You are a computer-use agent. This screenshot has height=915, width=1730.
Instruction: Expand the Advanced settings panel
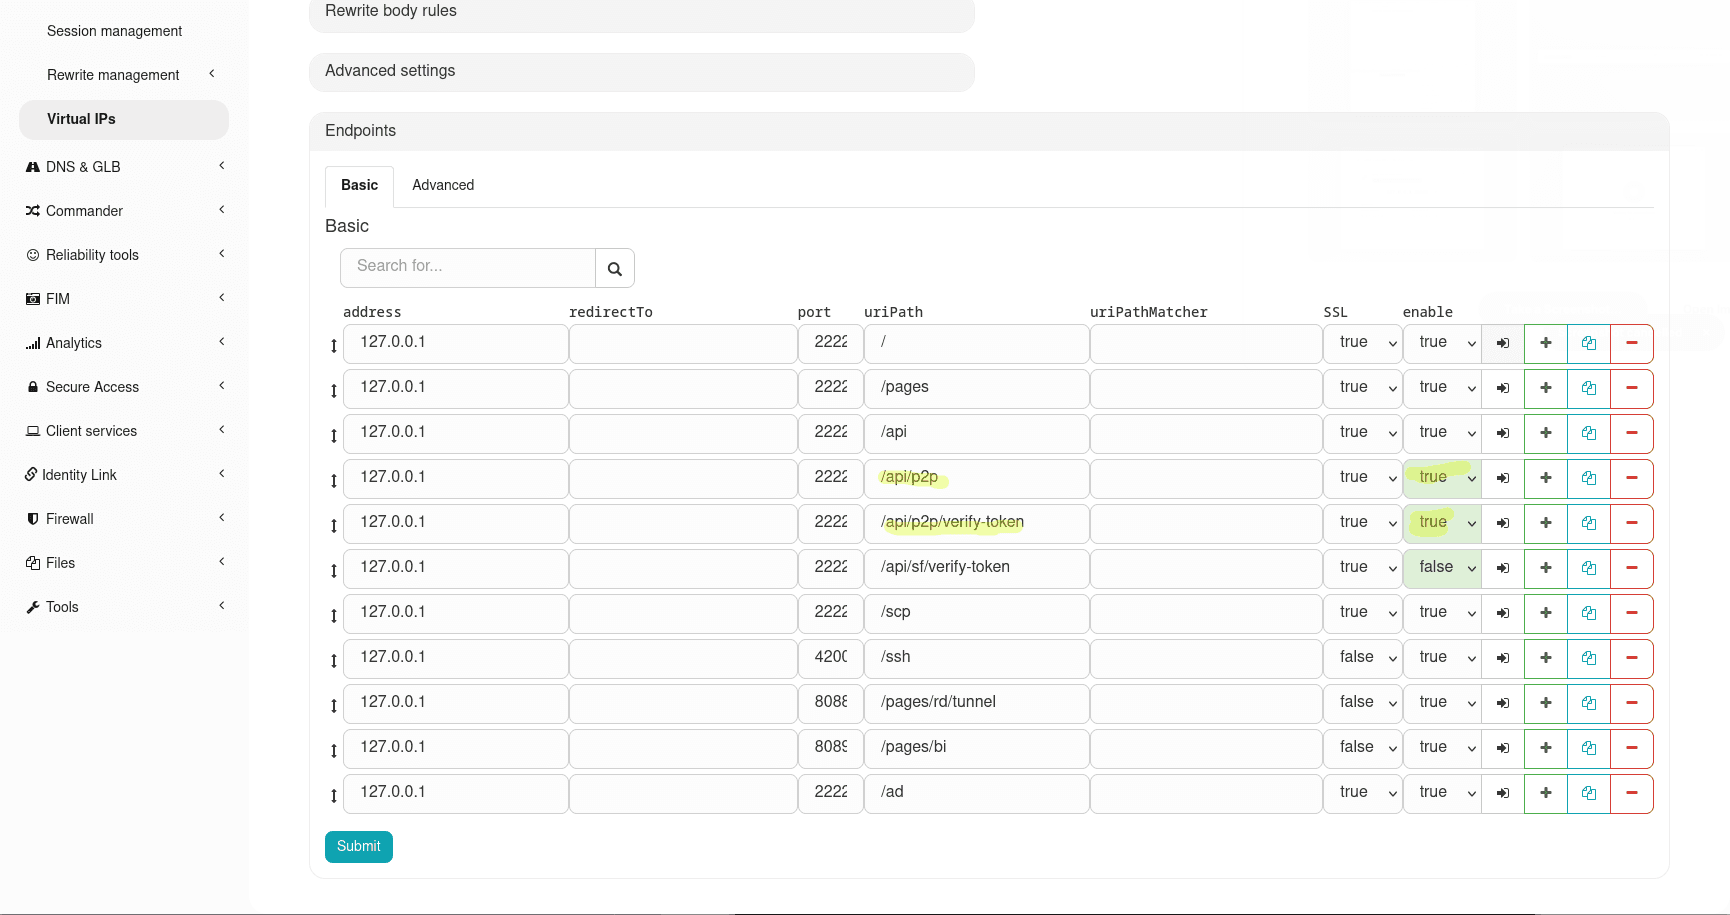pyautogui.click(x=641, y=71)
